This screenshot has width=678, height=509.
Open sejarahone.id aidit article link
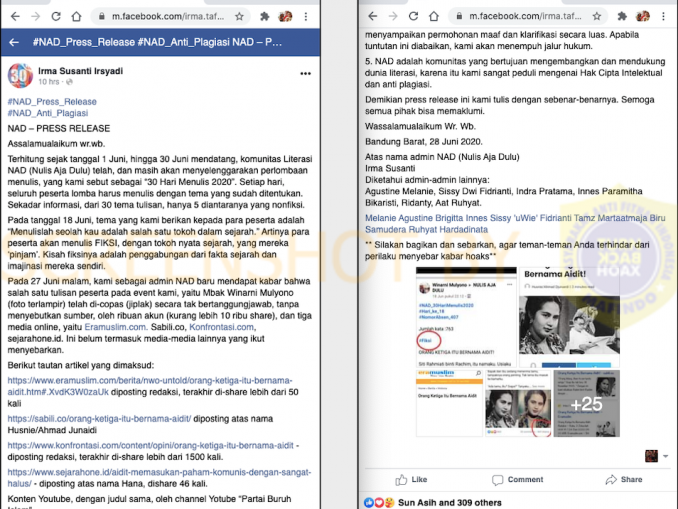(159, 477)
